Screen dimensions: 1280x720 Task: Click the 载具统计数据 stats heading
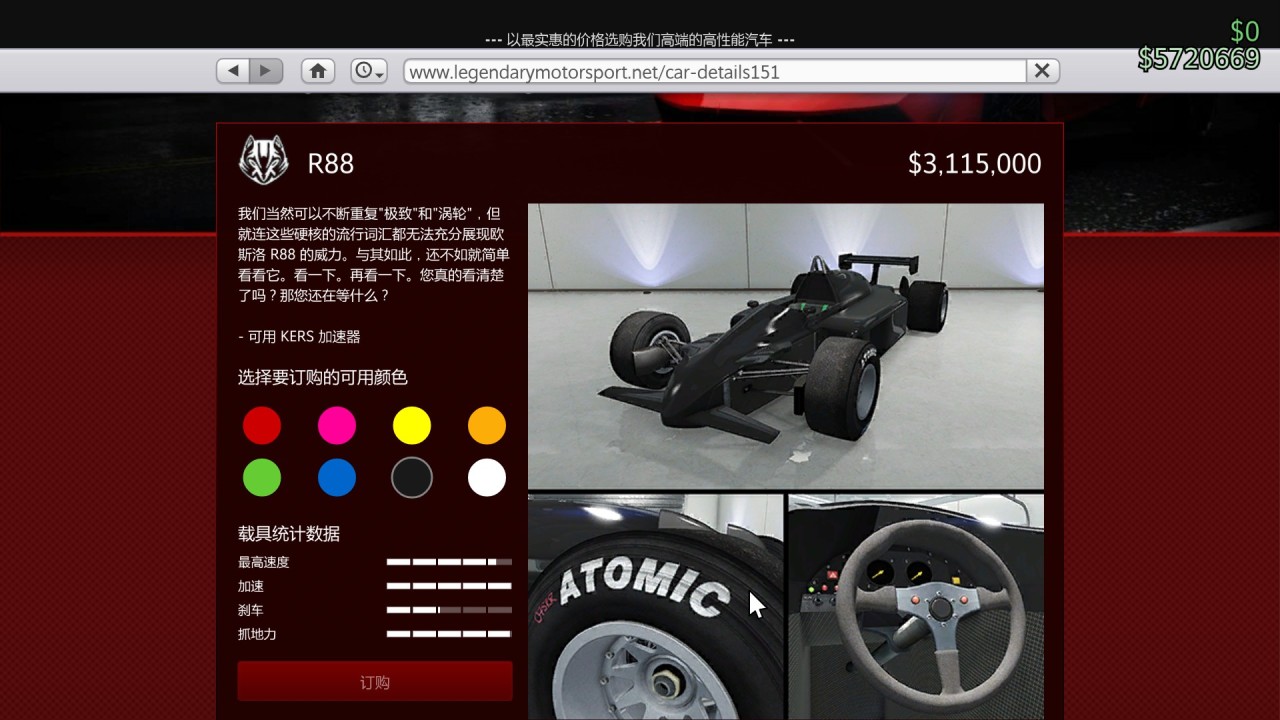[x=289, y=534]
